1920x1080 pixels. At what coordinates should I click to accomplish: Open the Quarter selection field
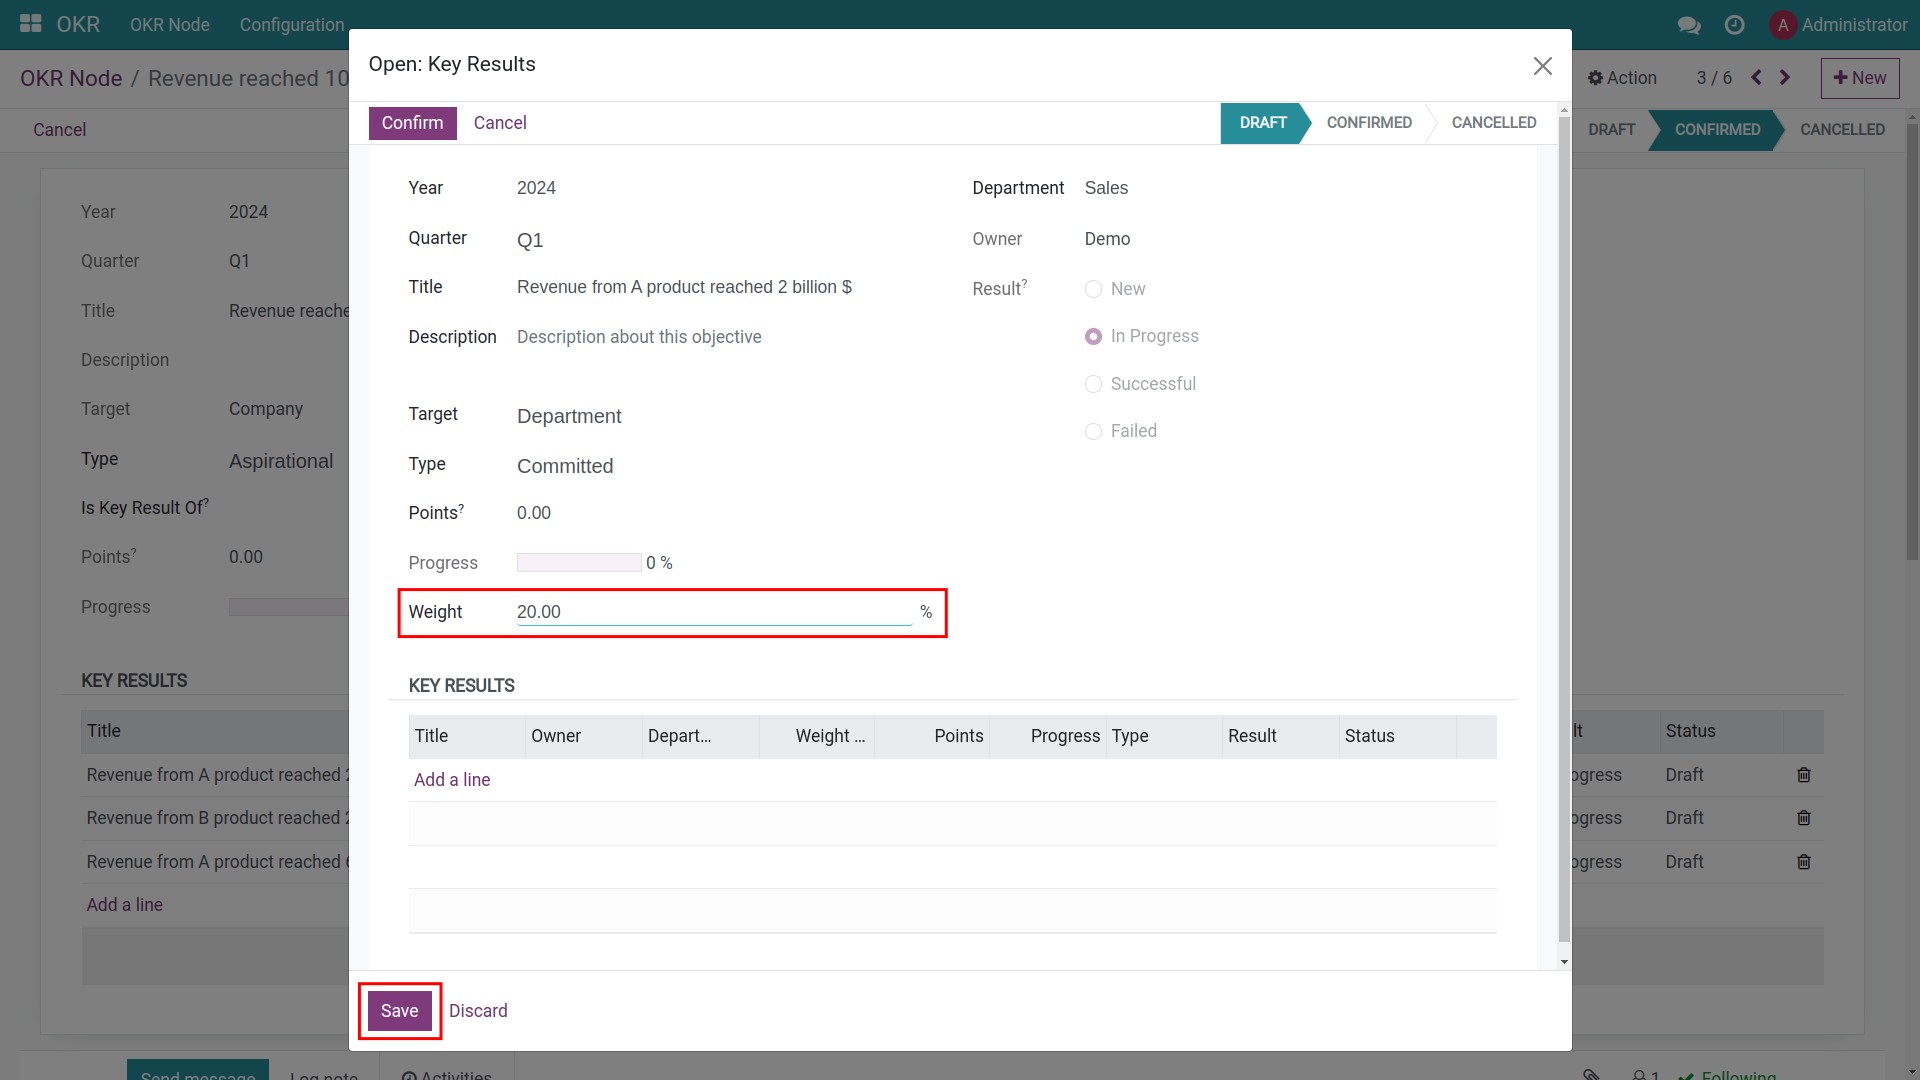point(530,239)
